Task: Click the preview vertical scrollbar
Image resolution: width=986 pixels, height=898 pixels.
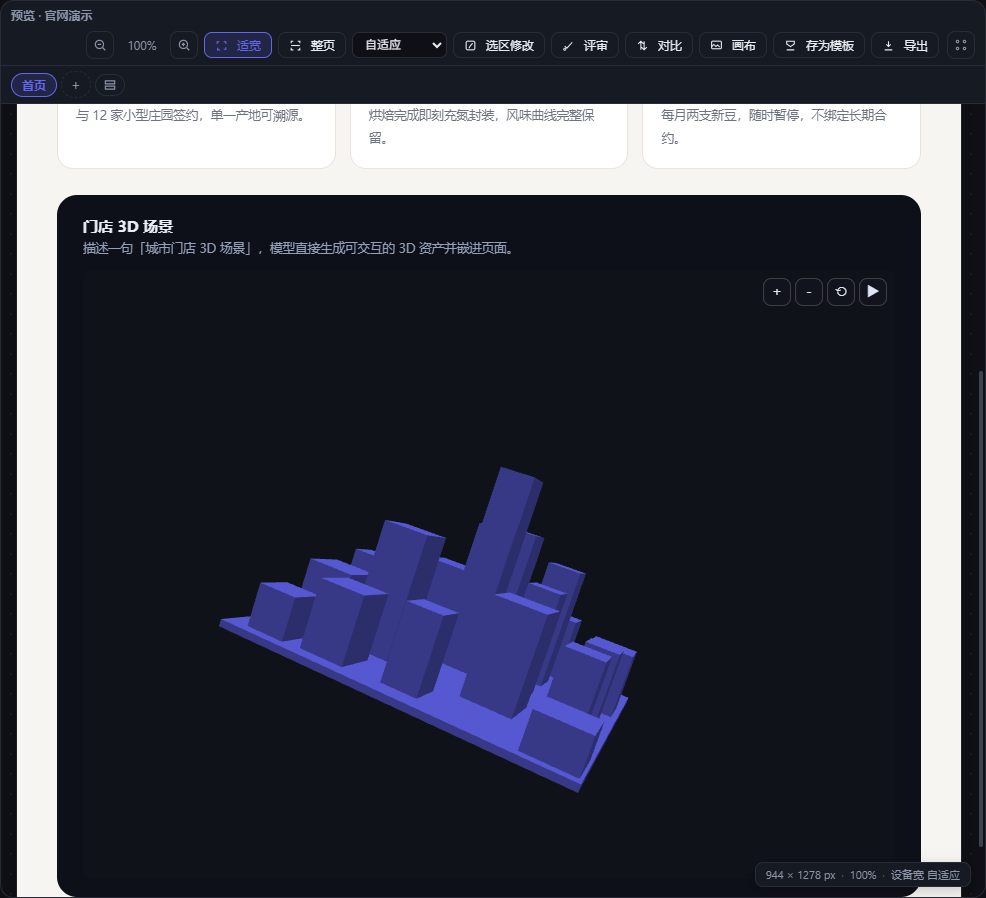Action: tap(981, 609)
